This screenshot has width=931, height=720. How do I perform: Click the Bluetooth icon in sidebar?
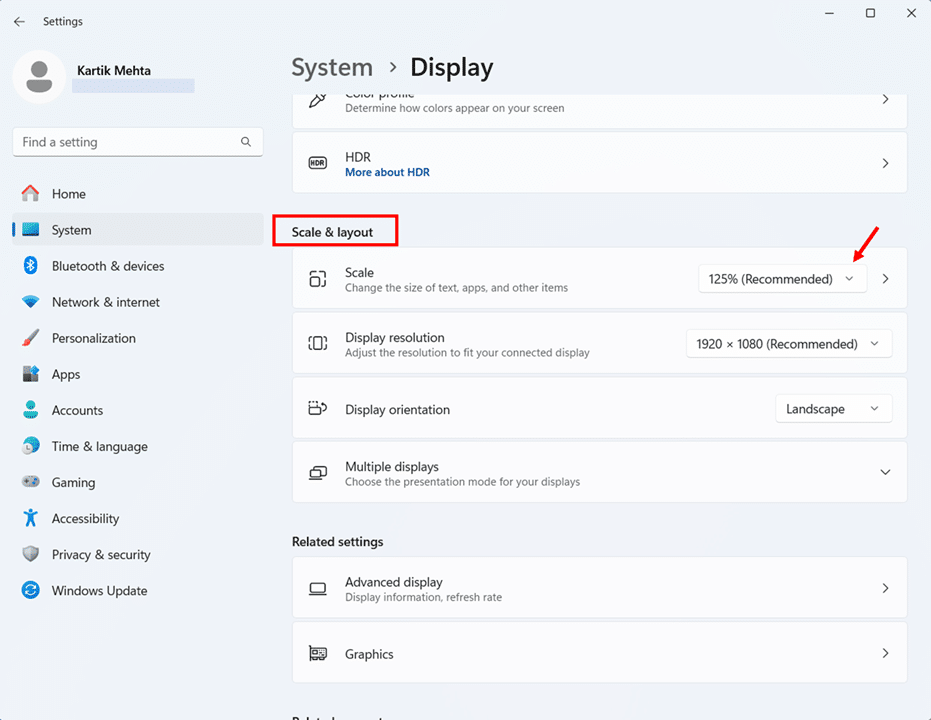[x=30, y=265]
